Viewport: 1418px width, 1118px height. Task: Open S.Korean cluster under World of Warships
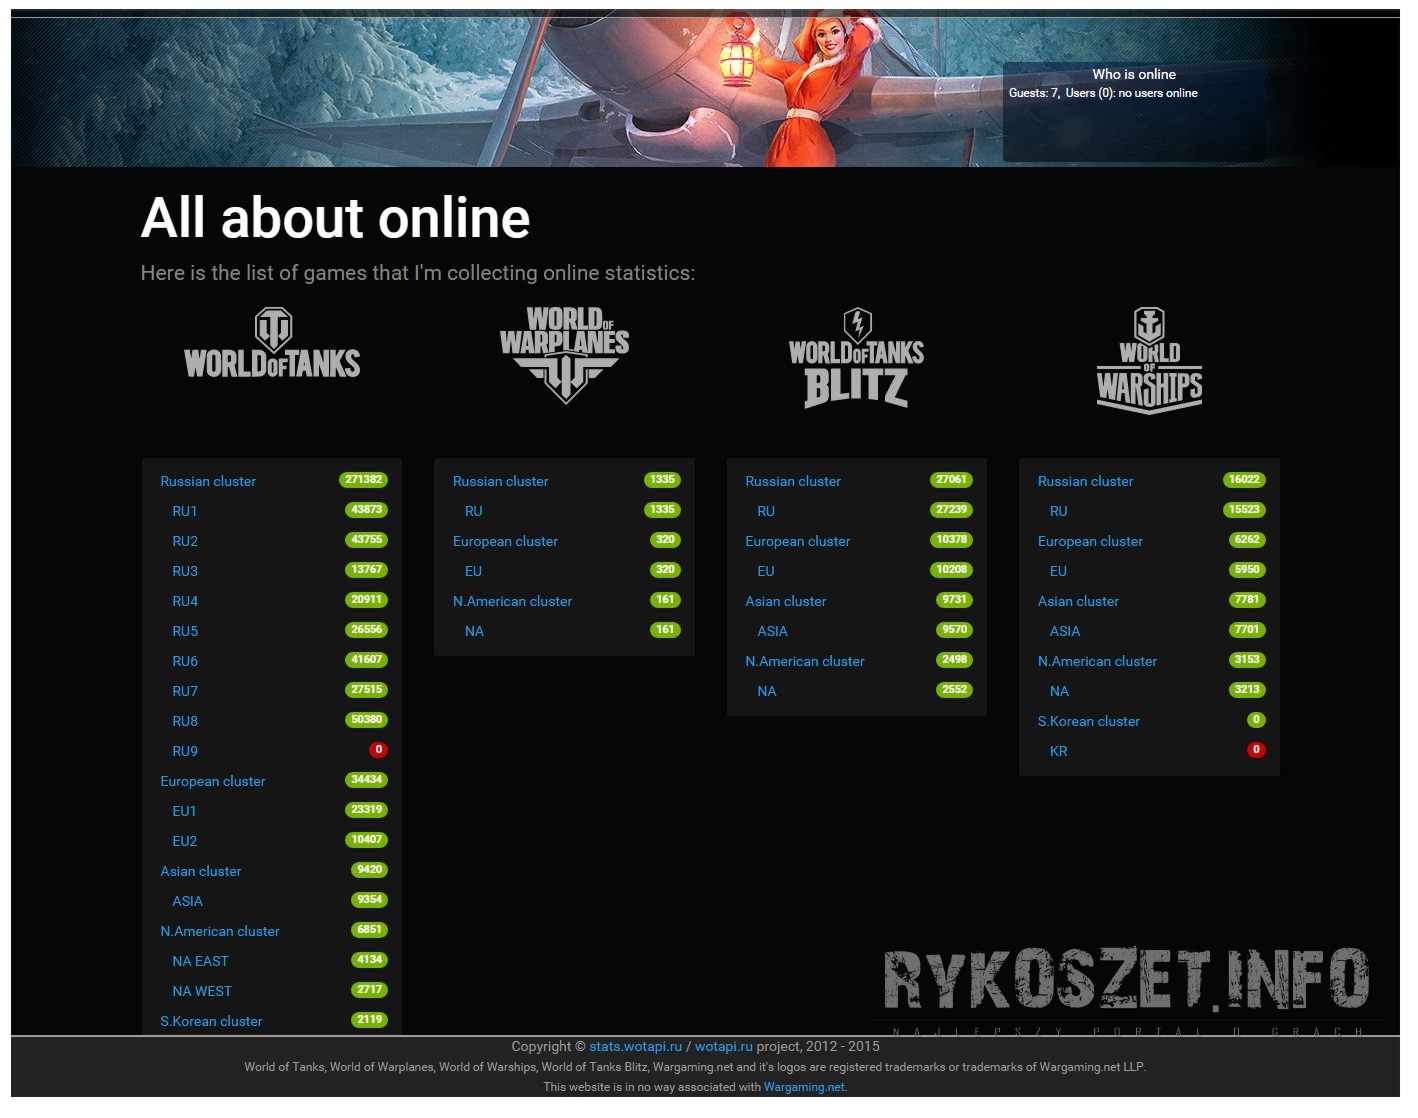pyautogui.click(x=1088, y=721)
